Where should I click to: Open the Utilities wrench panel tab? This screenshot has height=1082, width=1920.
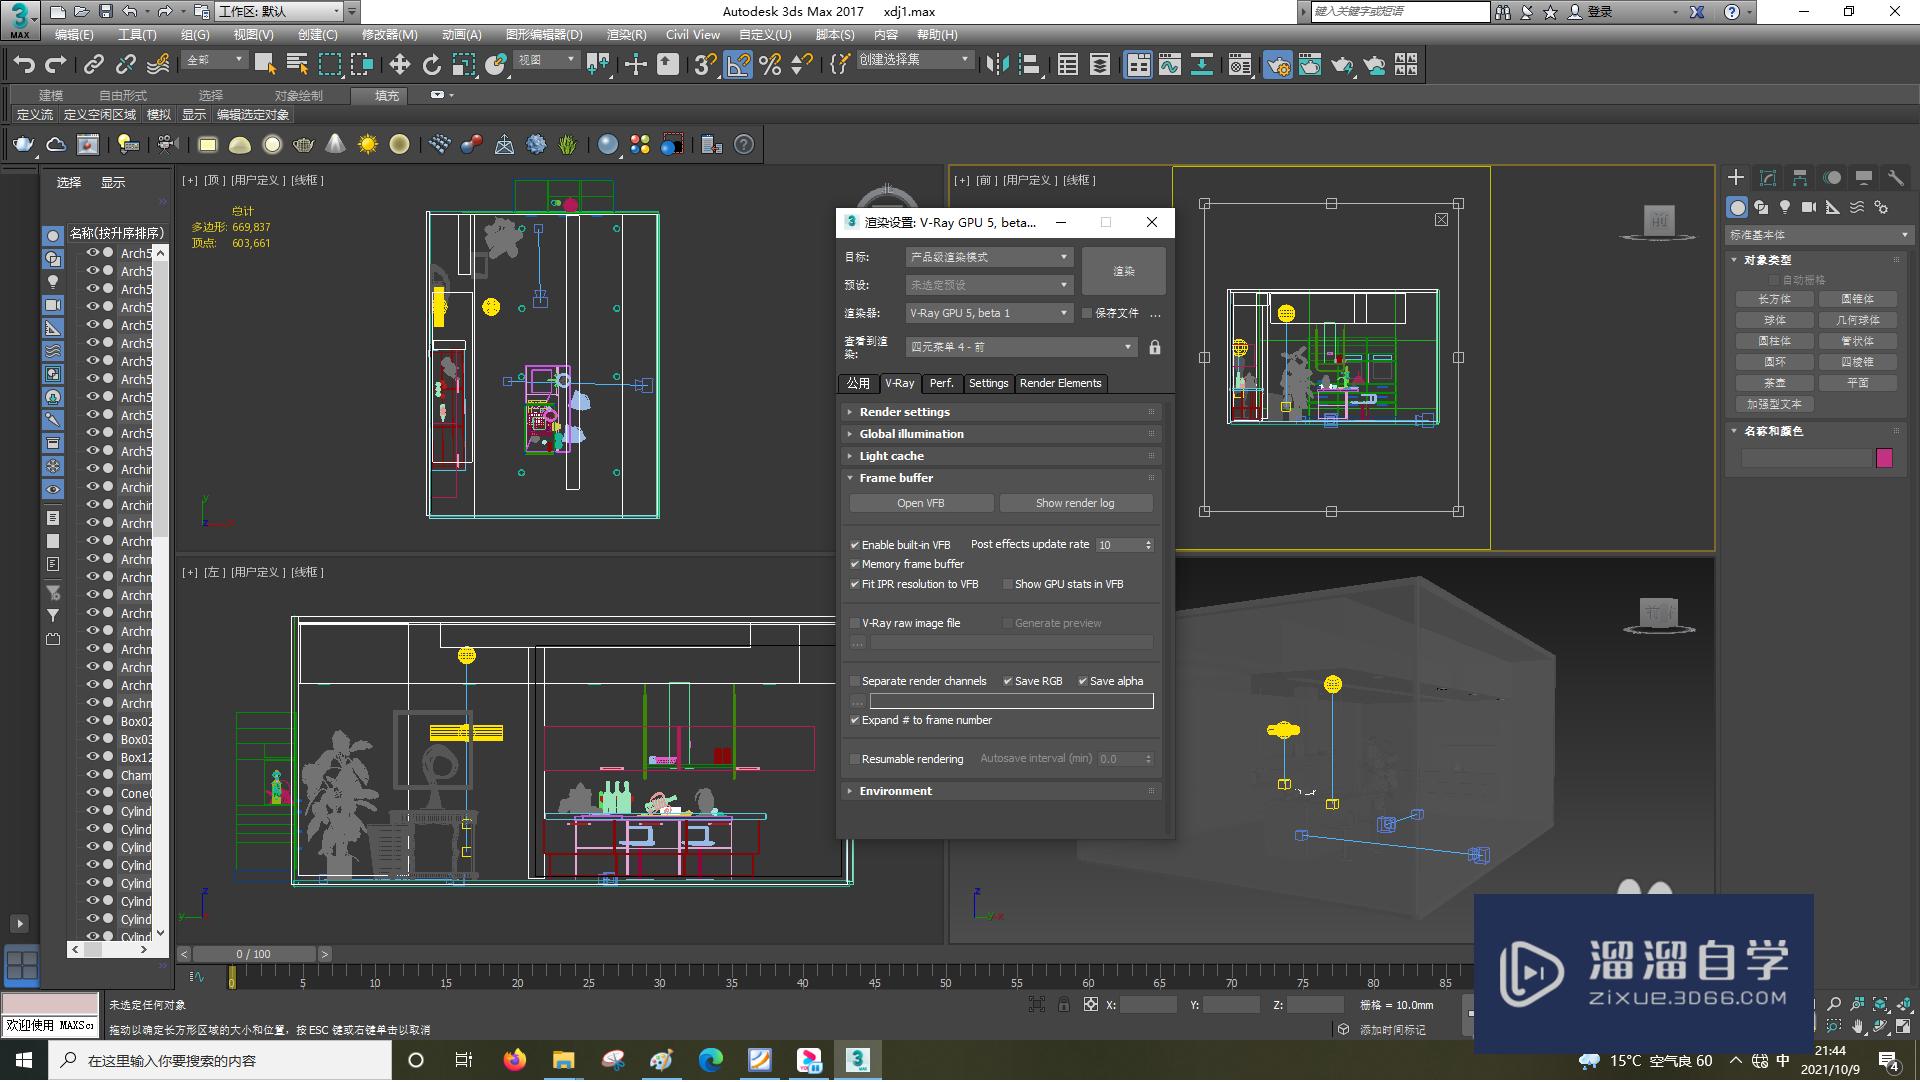click(1896, 177)
